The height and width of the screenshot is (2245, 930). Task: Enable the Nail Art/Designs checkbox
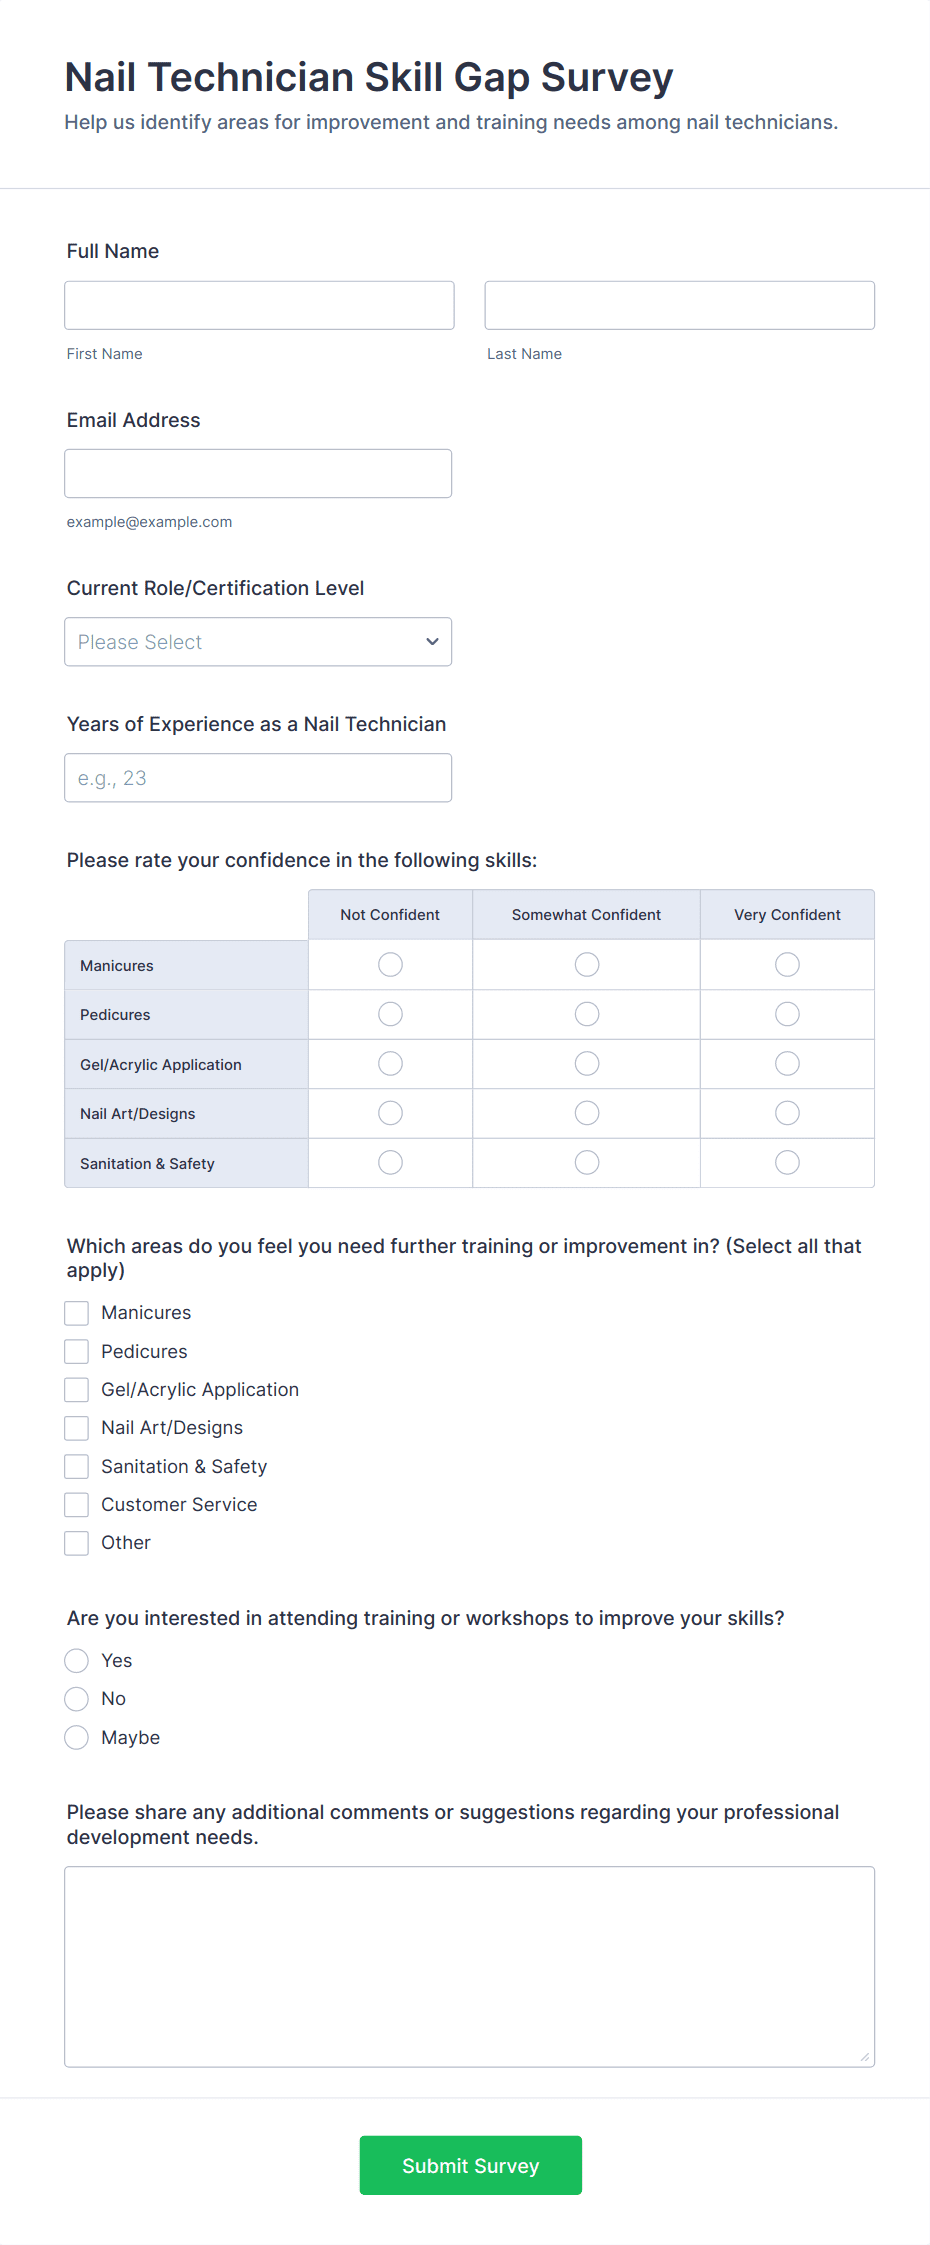(x=76, y=1427)
